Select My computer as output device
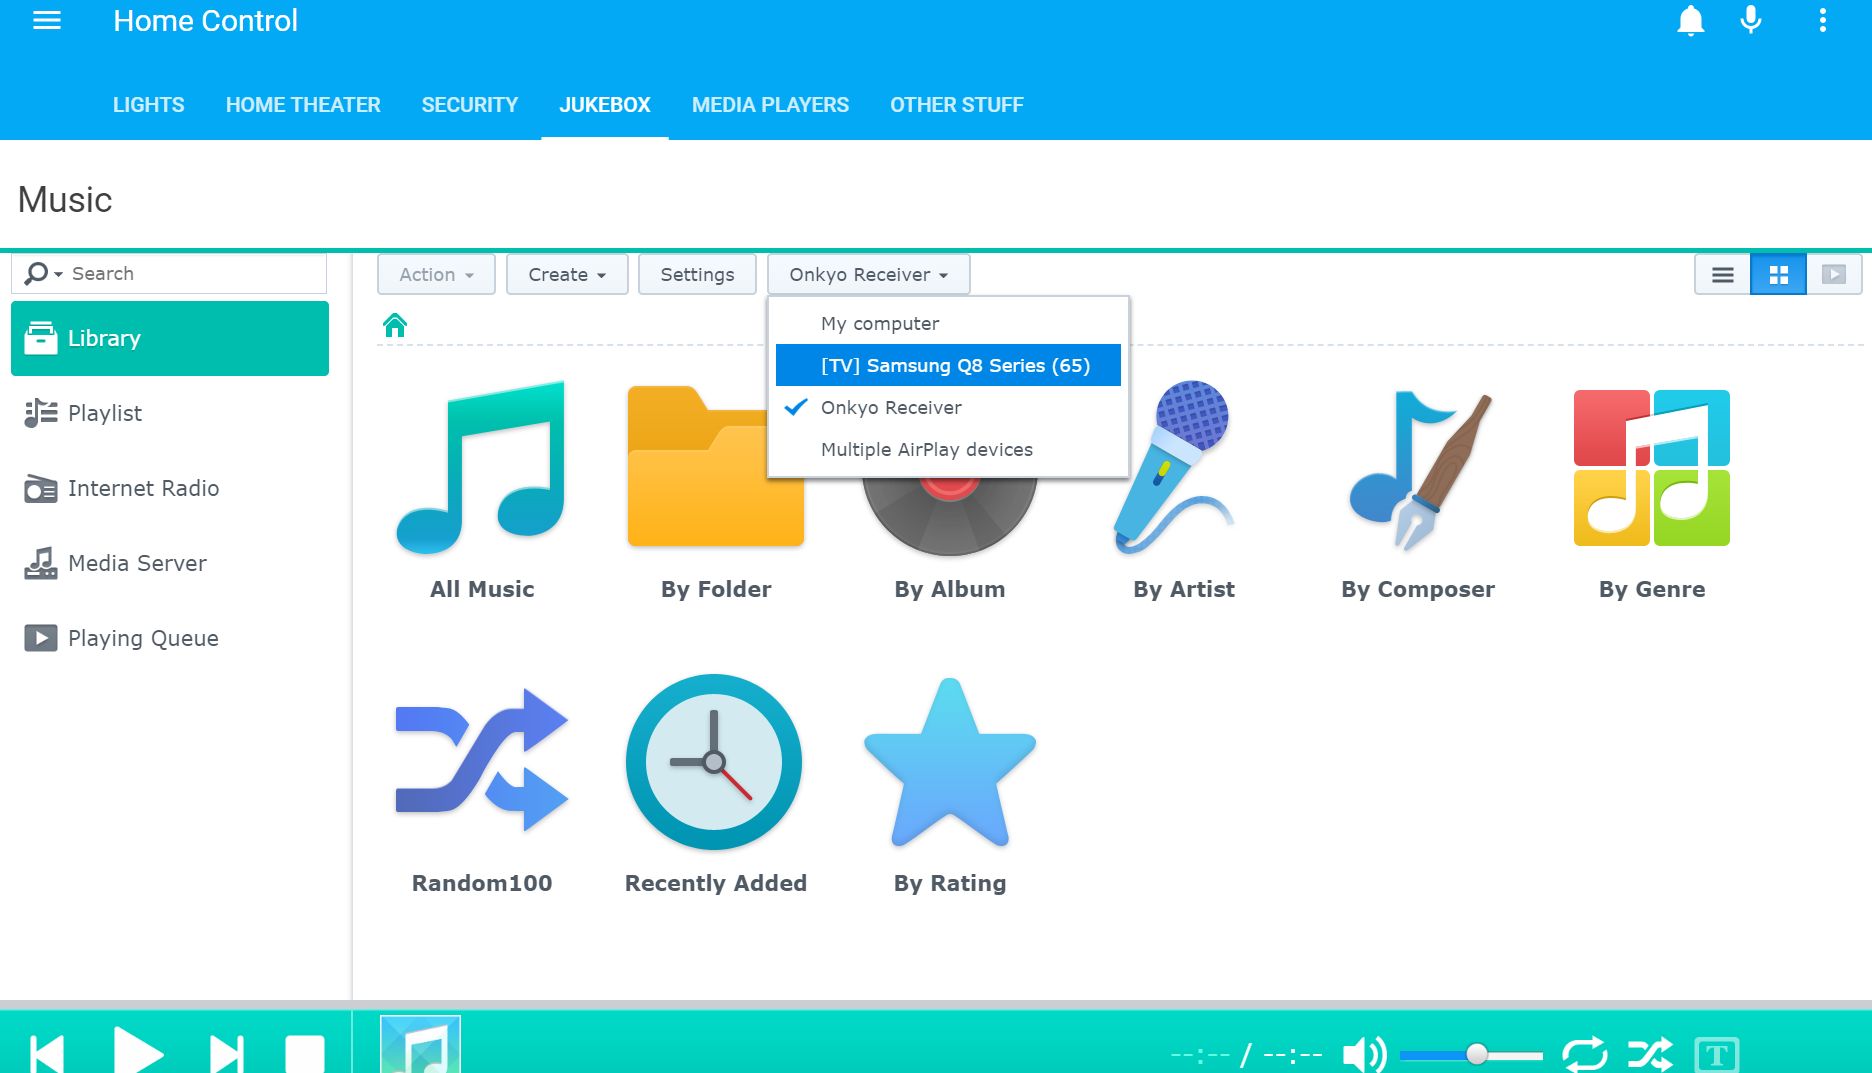Viewport: 1872px width, 1073px height. [x=948, y=323]
